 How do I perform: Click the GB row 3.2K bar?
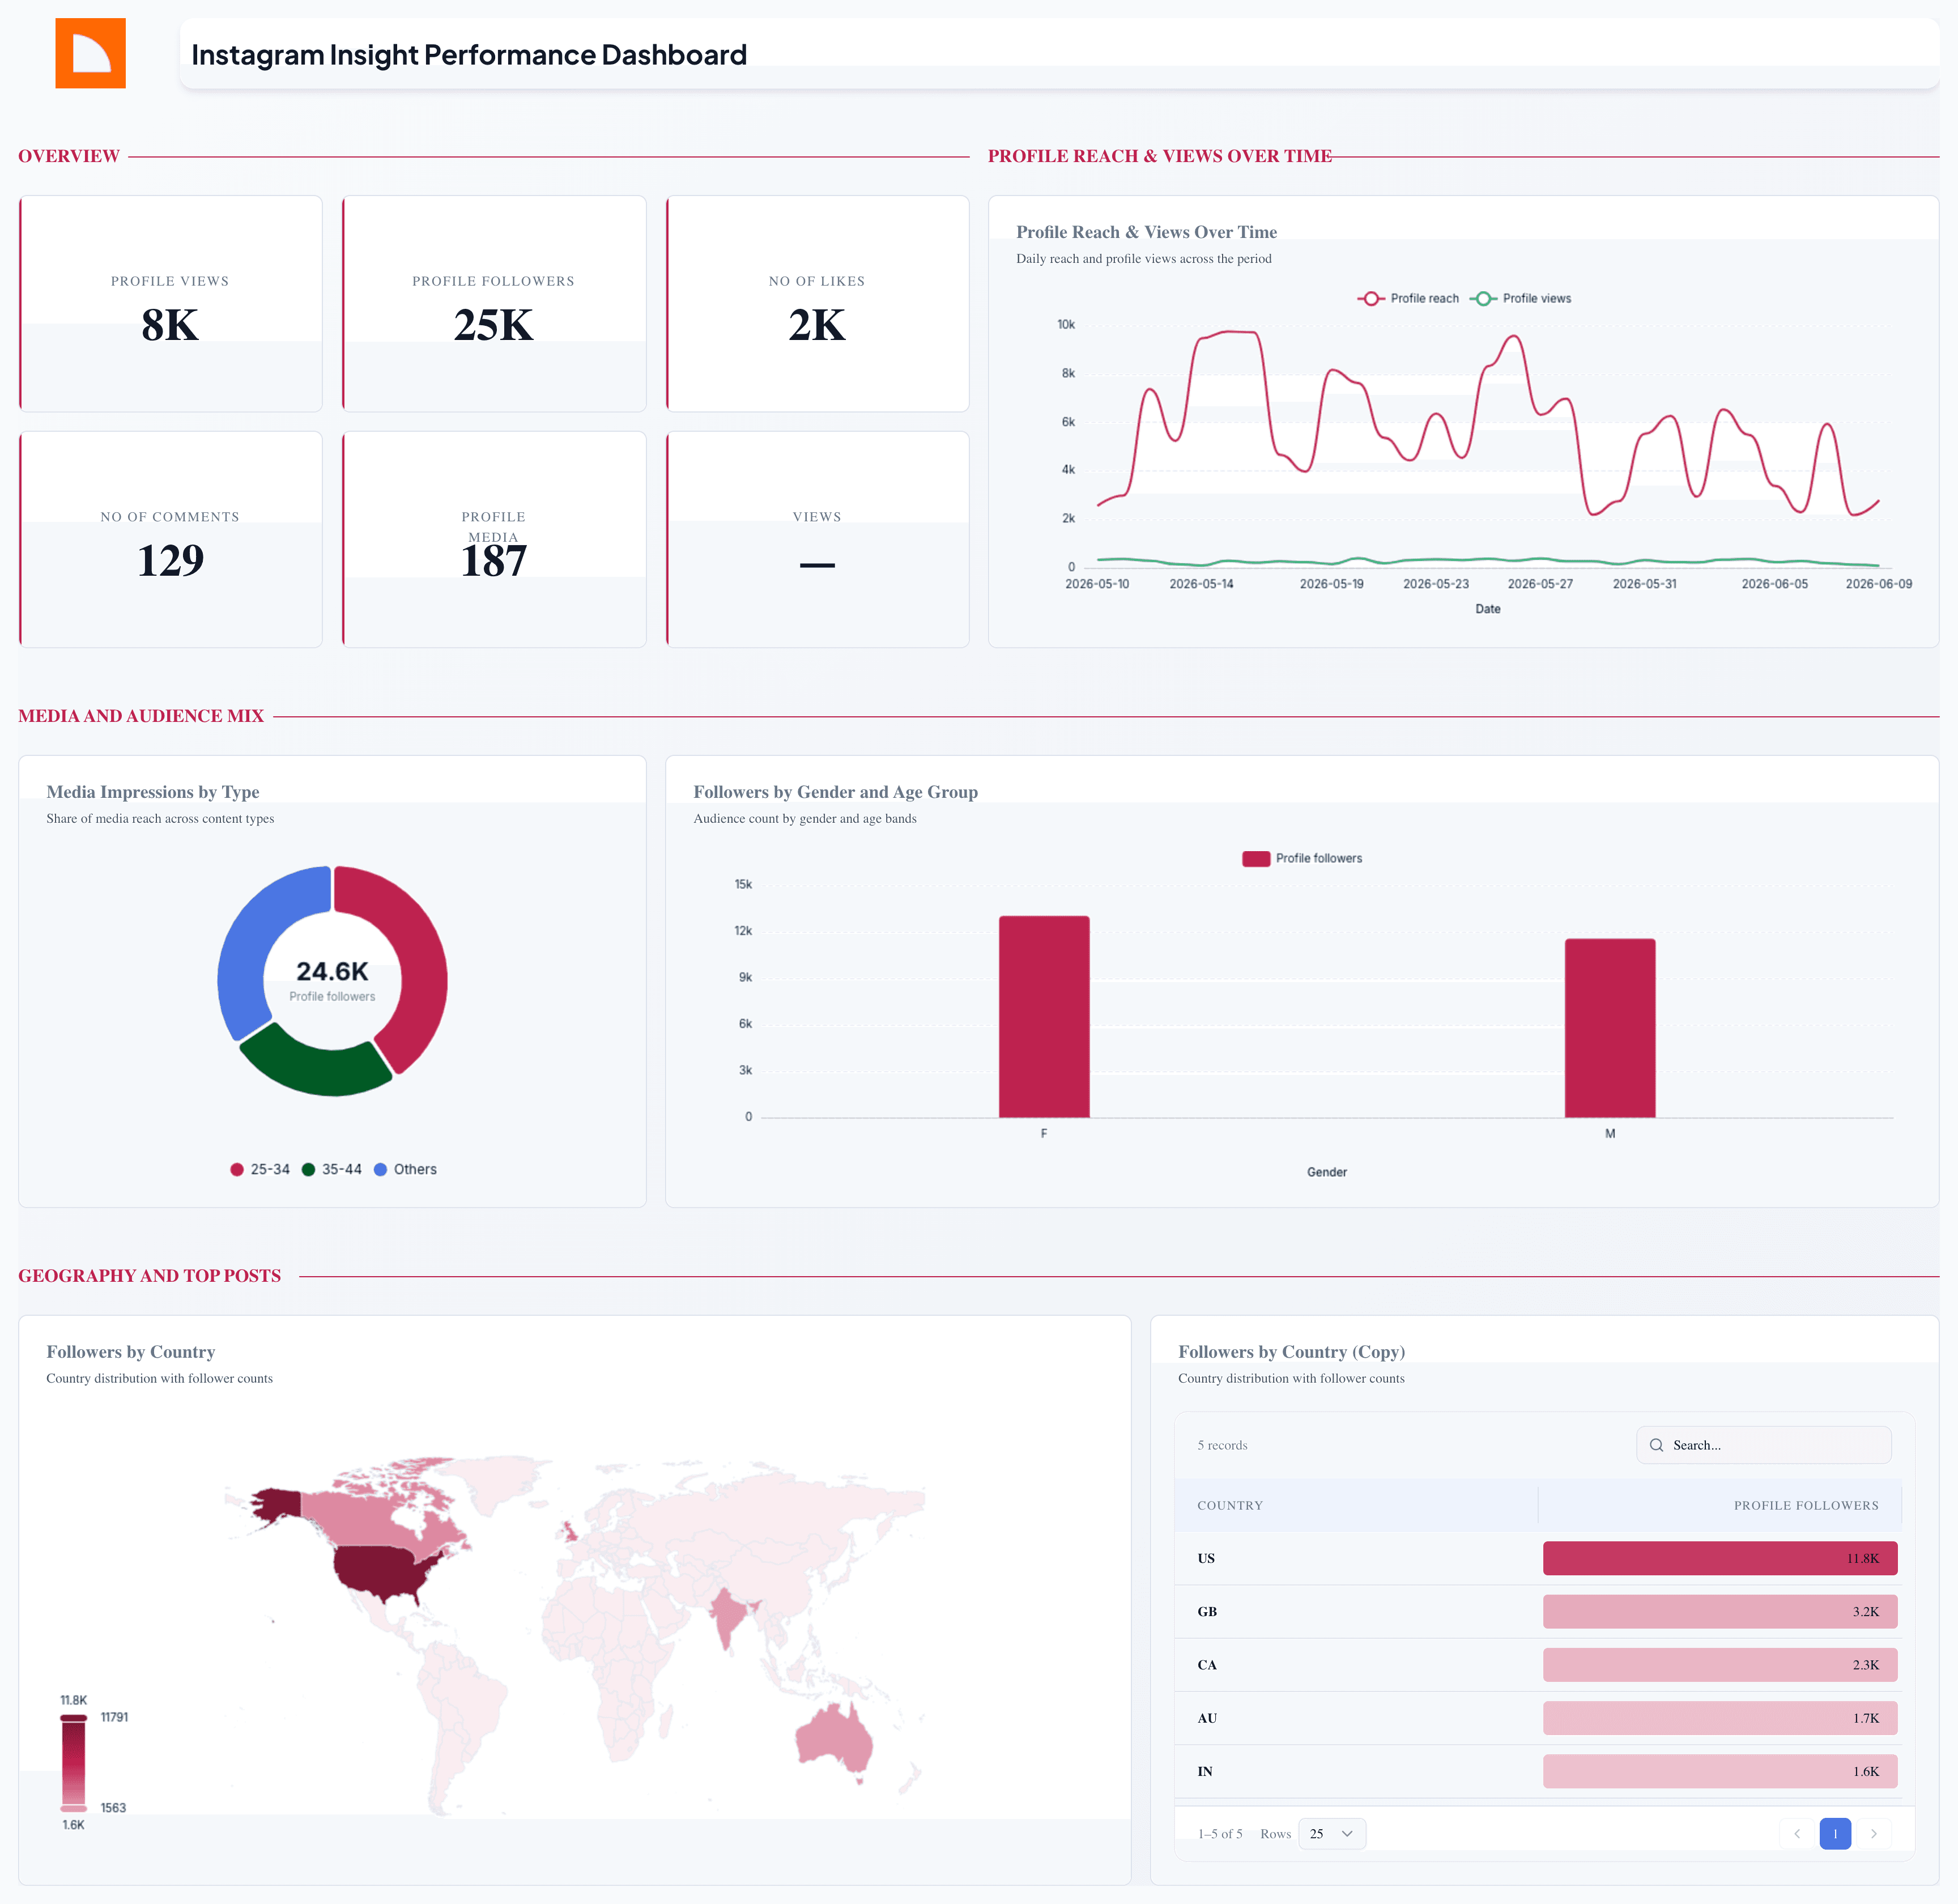[1720, 1611]
